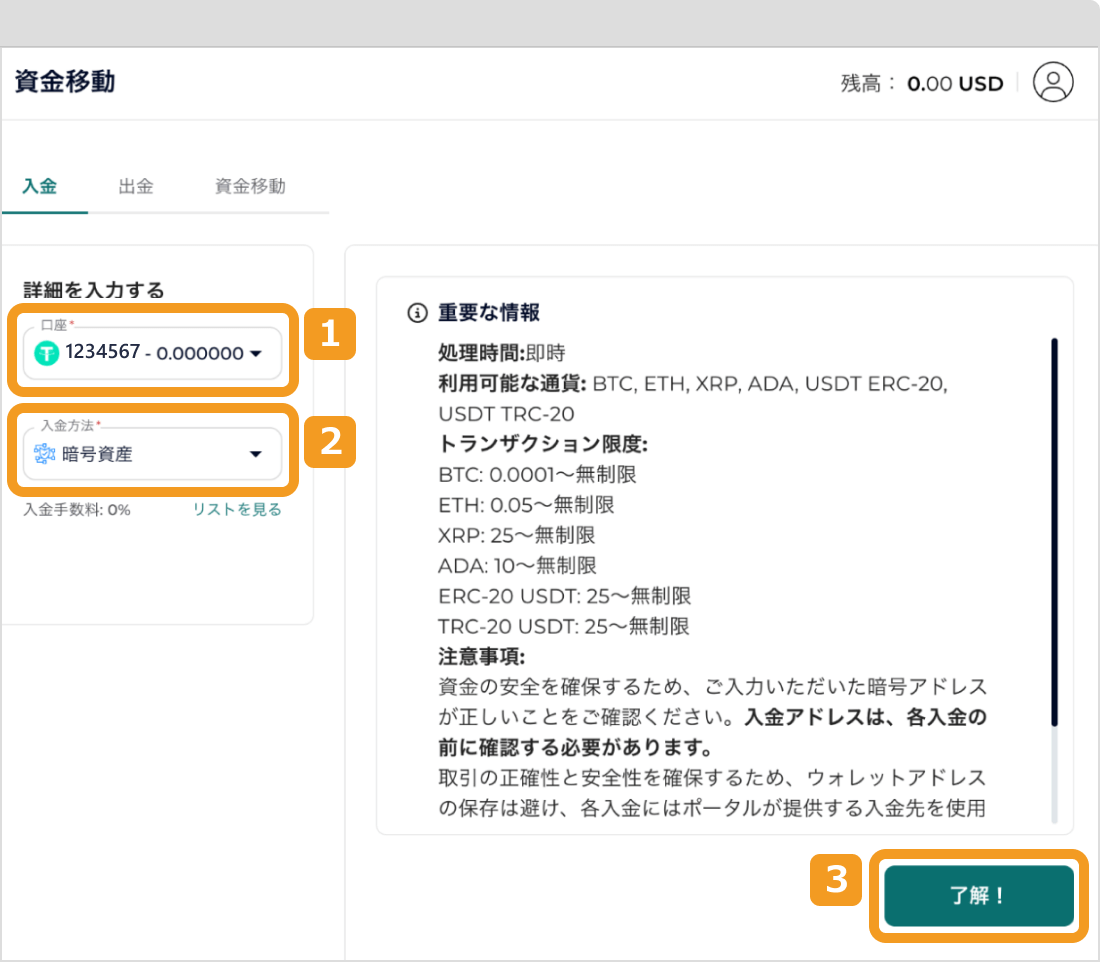The width and height of the screenshot is (1100, 962).
Task: Click the info icon next to 重要な情報
Action: pyautogui.click(x=417, y=313)
